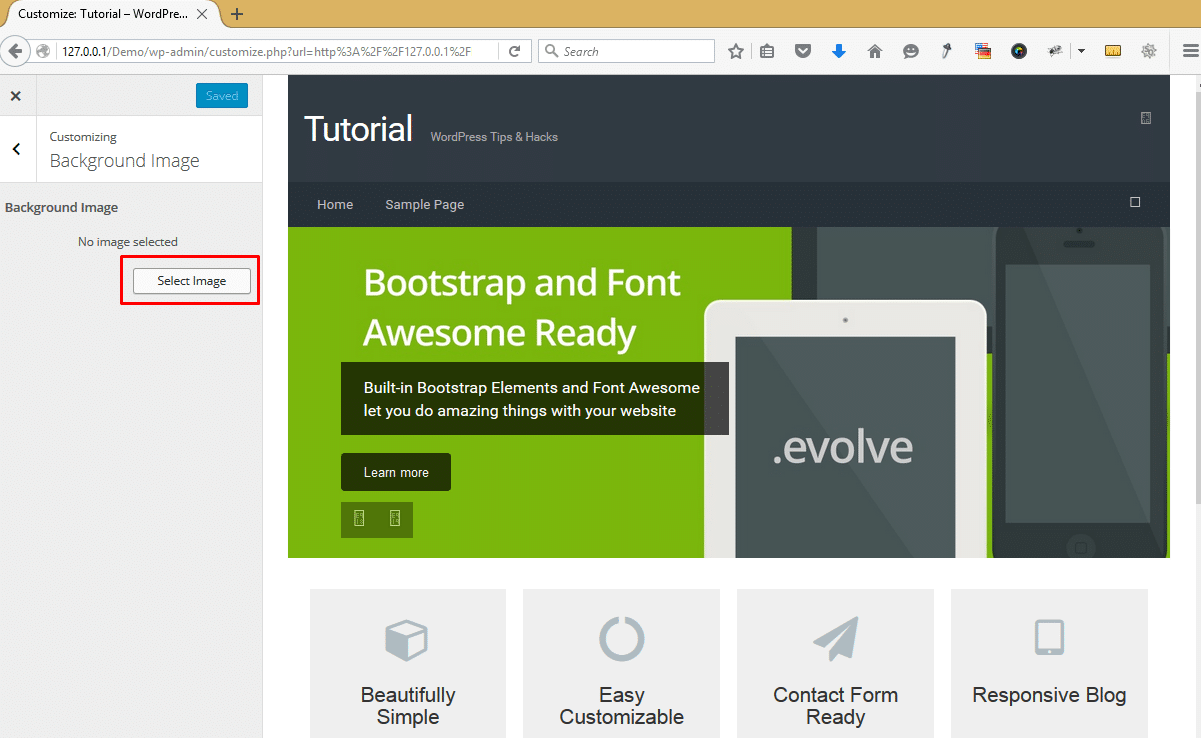Image resolution: width=1201 pixels, height=738 pixels.
Task: Click the browser Back arrow
Action: tap(16, 51)
